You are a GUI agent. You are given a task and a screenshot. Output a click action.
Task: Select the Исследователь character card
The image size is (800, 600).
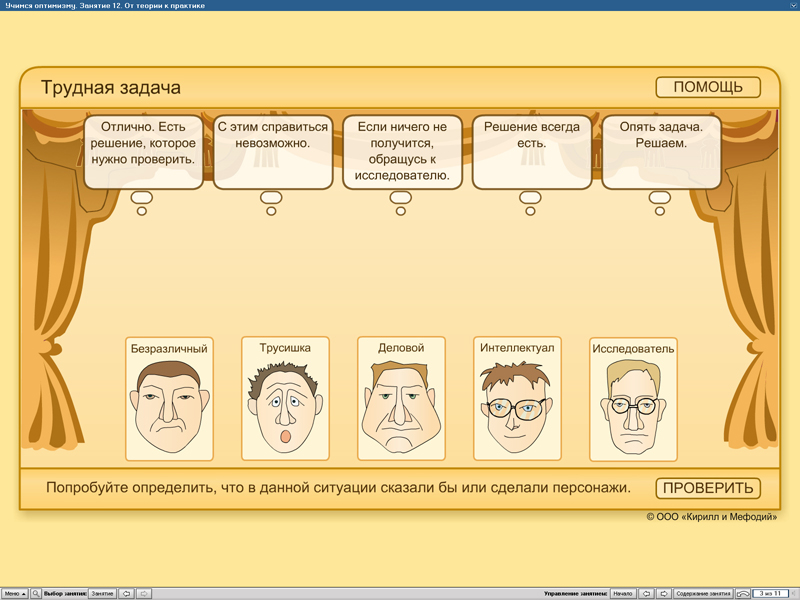pos(633,399)
